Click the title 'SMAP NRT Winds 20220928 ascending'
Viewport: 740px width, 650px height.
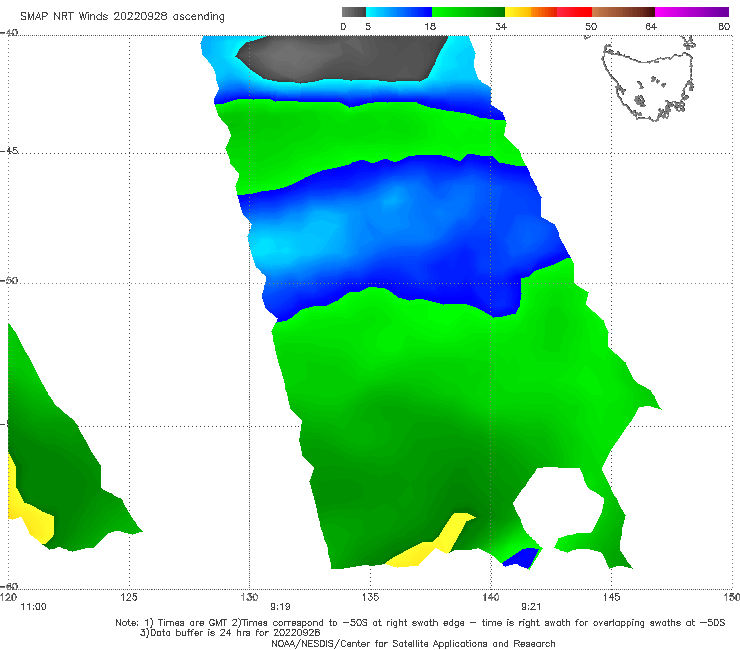tap(122, 16)
